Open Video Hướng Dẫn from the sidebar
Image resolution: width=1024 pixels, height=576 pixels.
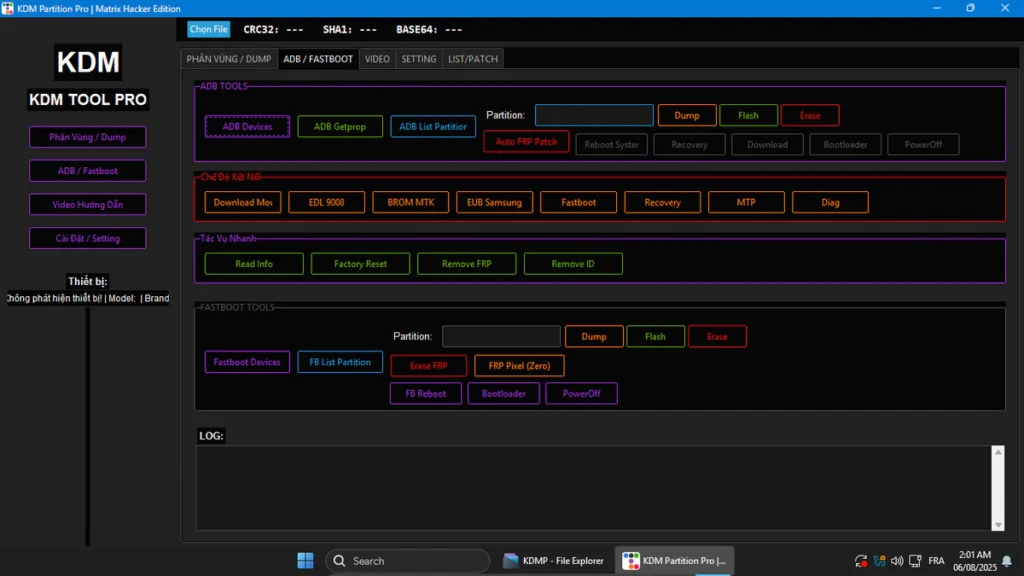click(x=87, y=205)
